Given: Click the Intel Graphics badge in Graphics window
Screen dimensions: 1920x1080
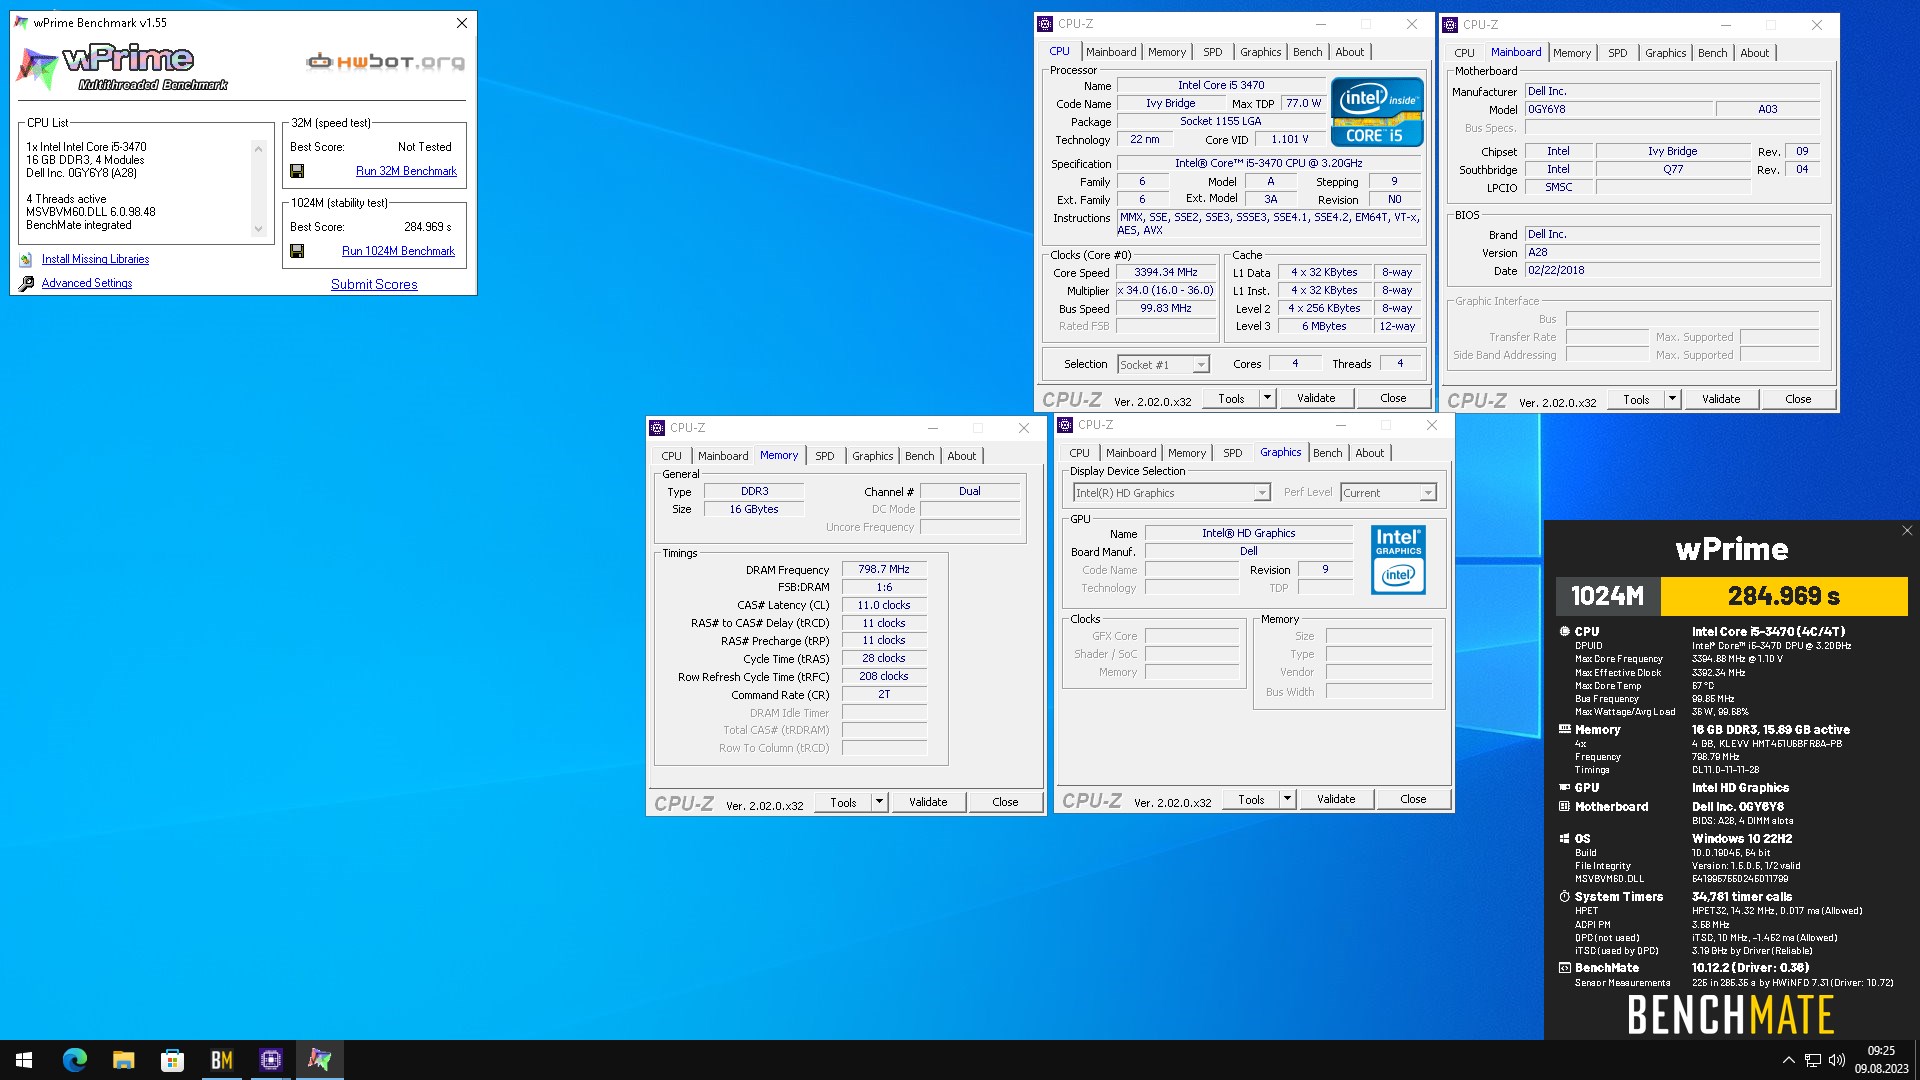Looking at the screenshot, I should [1398, 559].
